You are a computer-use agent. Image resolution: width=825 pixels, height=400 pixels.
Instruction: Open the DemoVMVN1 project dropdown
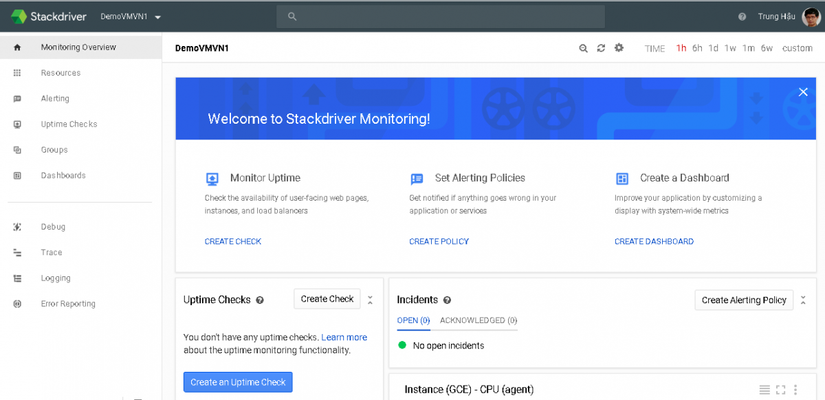click(x=130, y=16)
